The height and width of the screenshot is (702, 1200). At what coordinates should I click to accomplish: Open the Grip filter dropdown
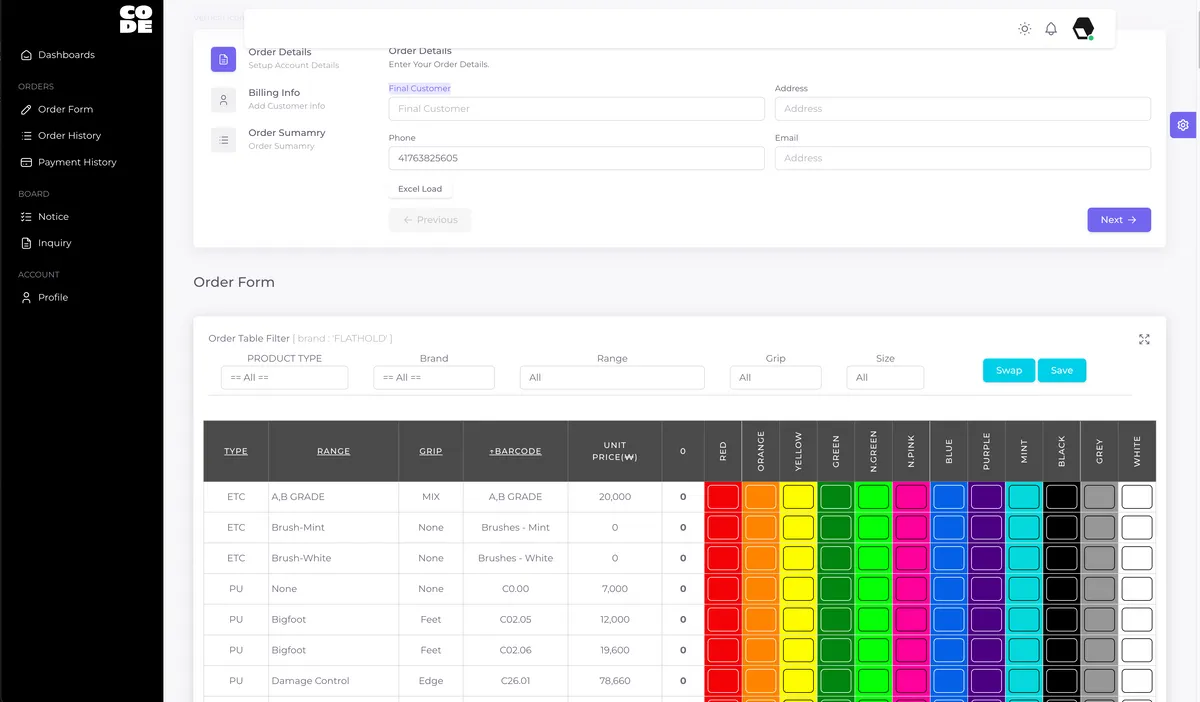pos(775,377)
